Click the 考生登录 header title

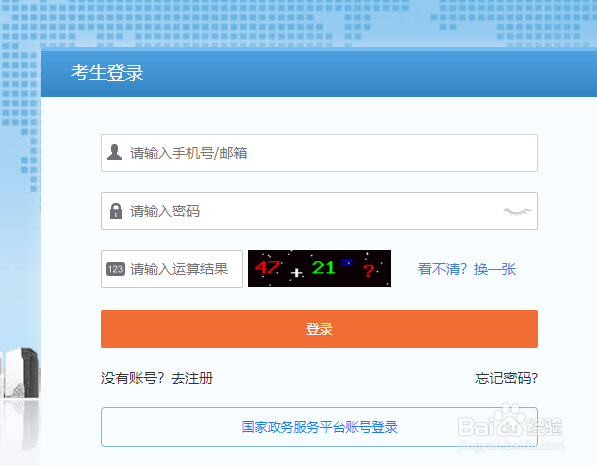pyautogui.click(x=107, y=72)
